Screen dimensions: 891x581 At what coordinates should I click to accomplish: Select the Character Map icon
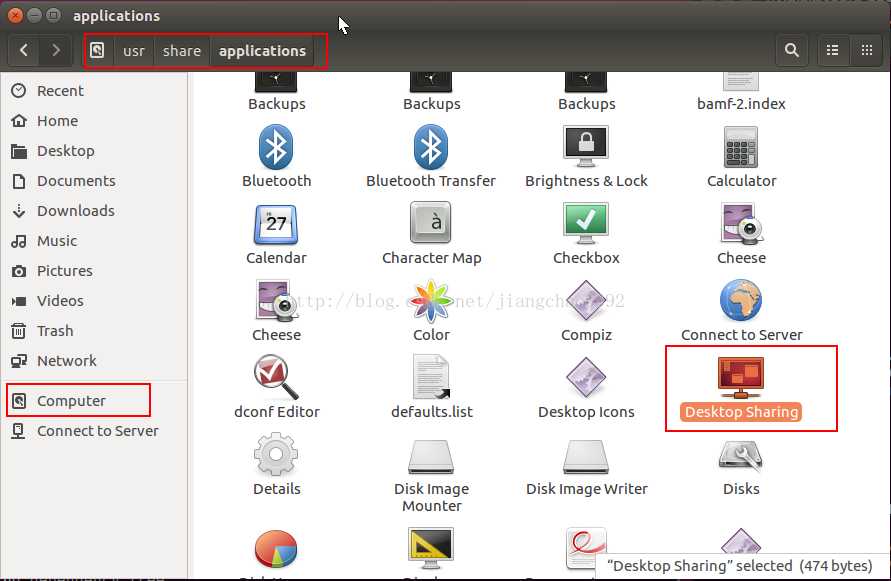point(431,222)
